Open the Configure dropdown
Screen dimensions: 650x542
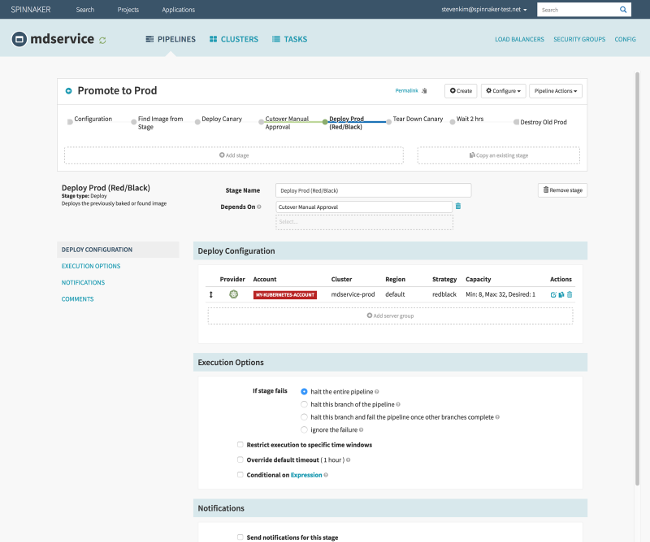pos(503,90)
